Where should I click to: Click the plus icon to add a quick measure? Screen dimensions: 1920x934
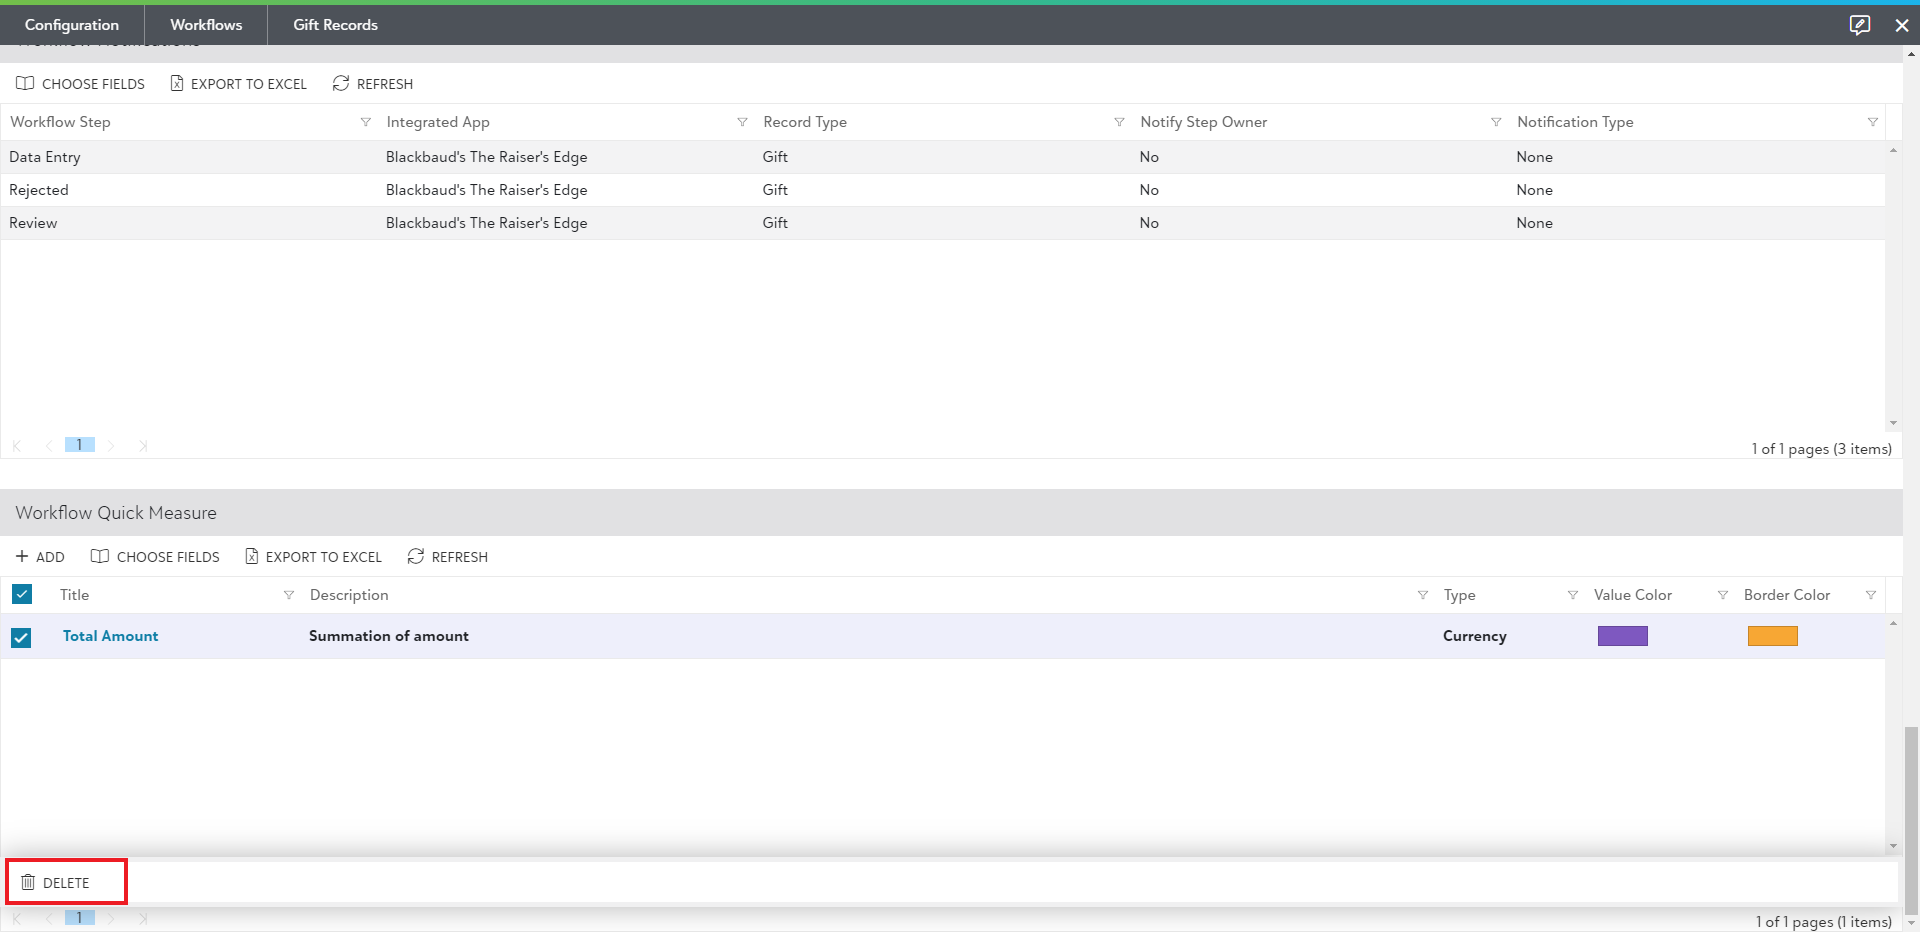click(x=22, y=557)
